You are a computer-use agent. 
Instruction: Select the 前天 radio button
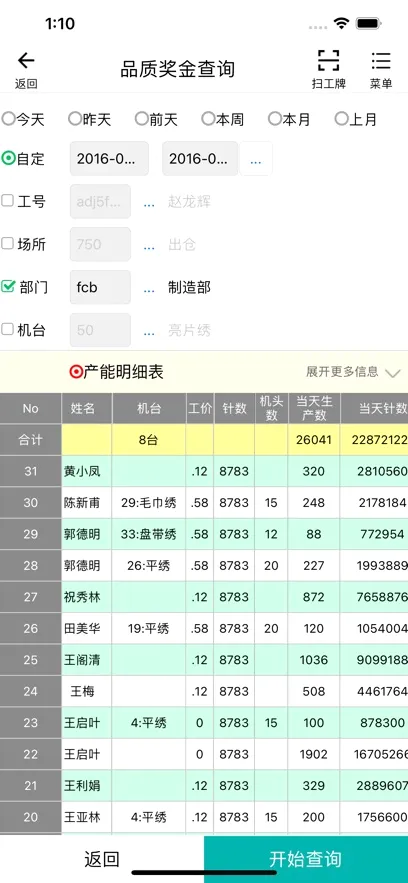[141, 119]
